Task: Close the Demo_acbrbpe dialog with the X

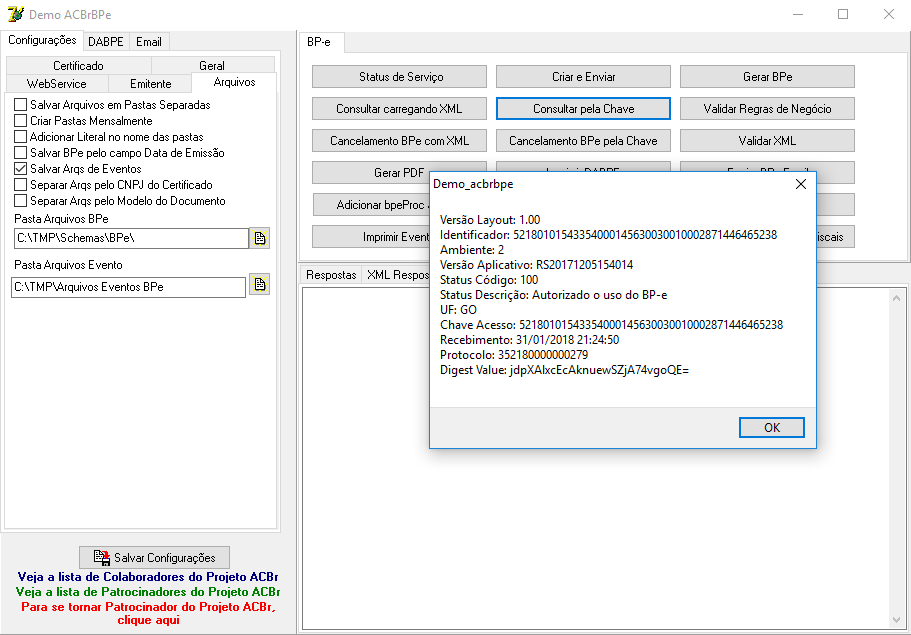Action: pyautogui.click(x=801, y=184)
